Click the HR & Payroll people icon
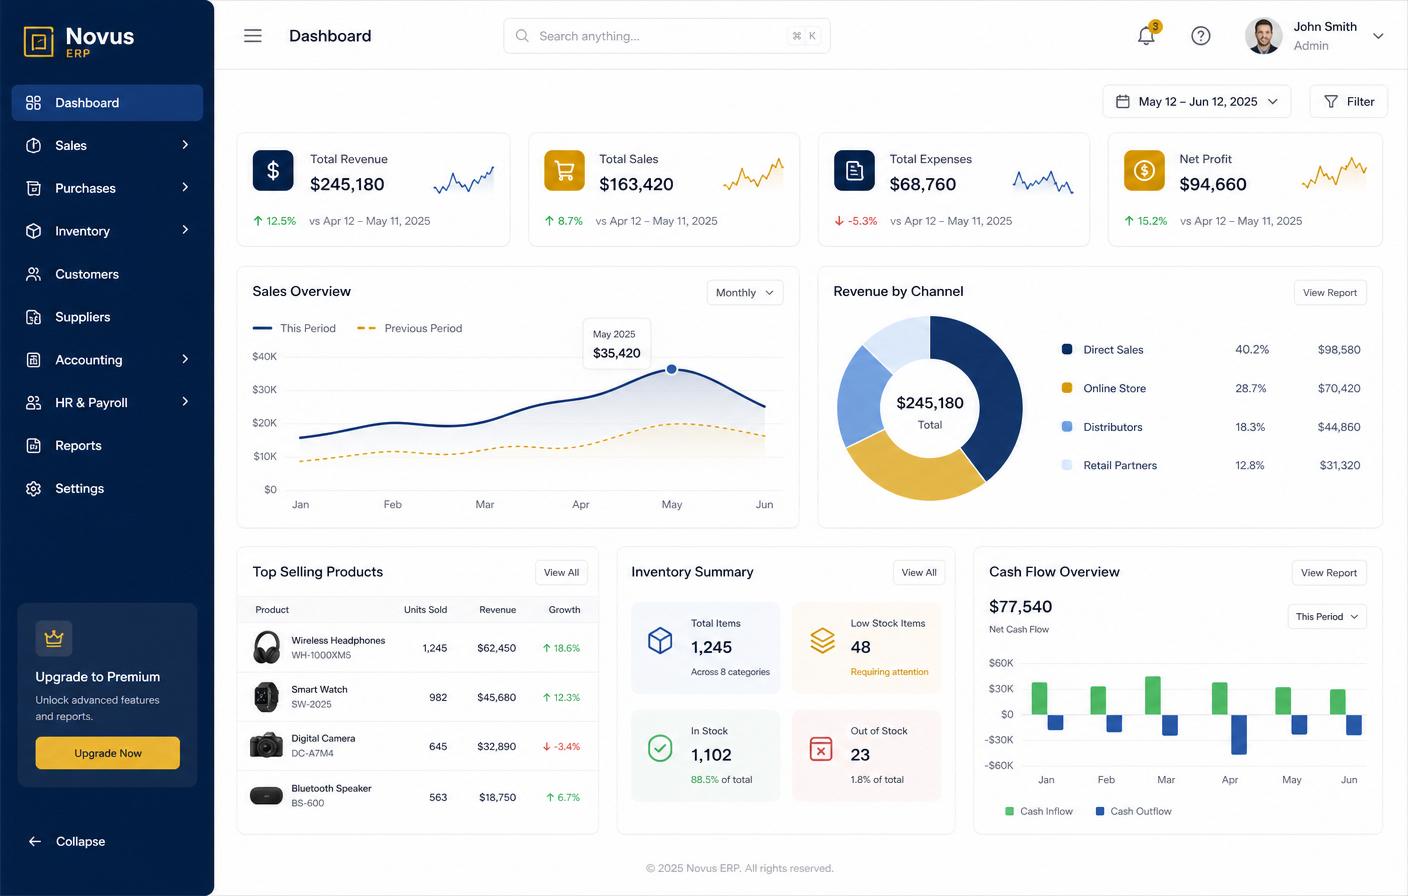The width and height of the screenshot is (1408, 896). click(33, 403)
